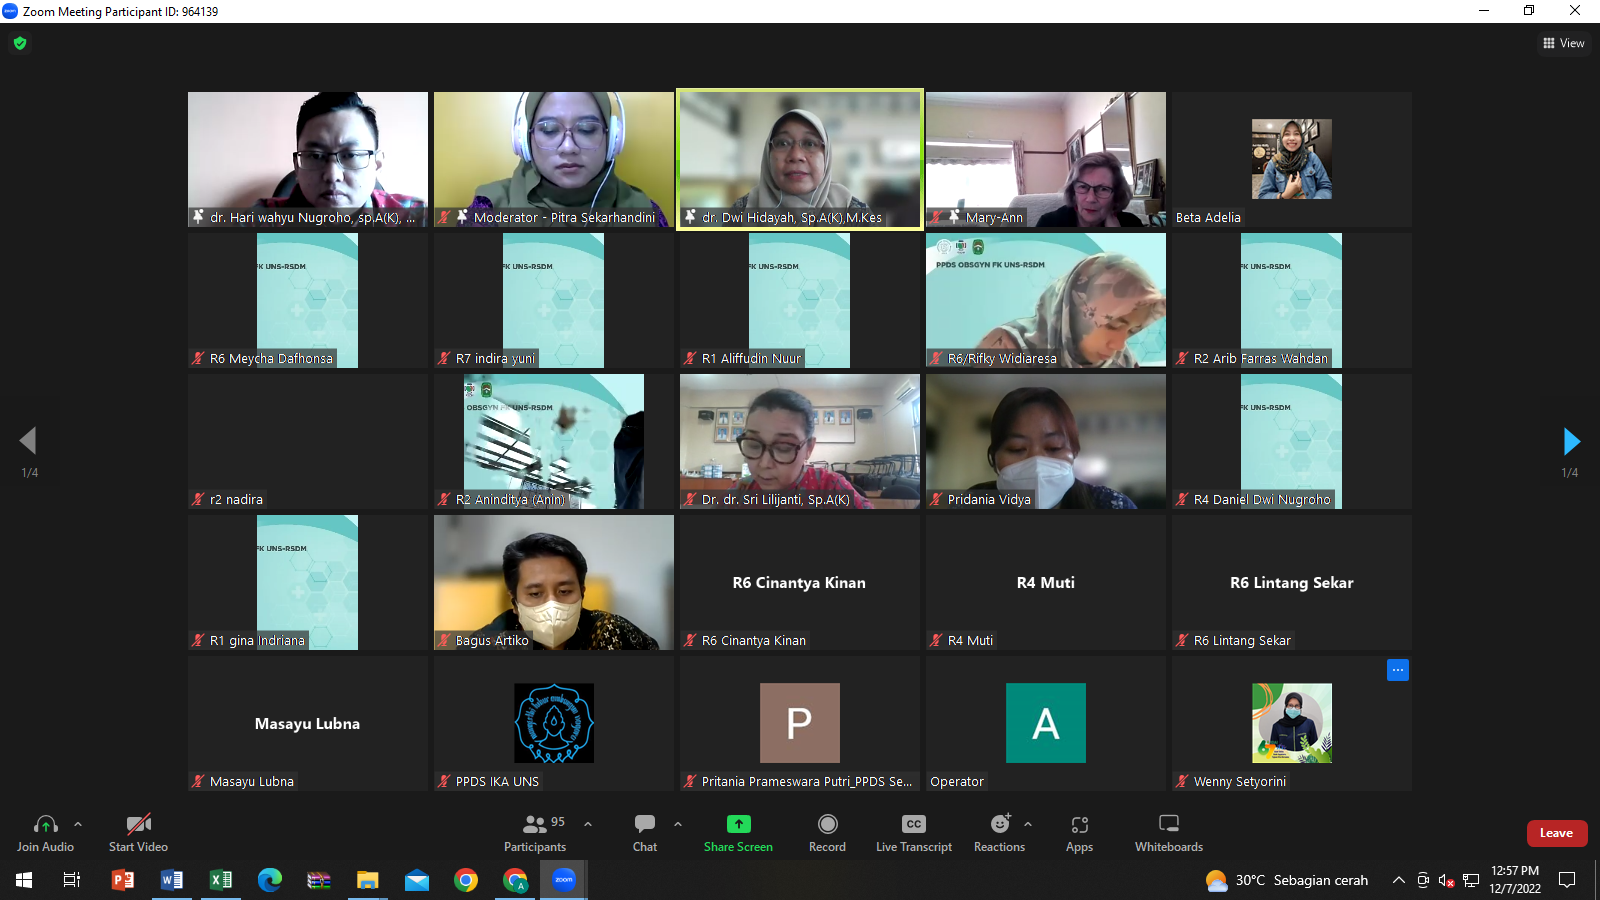
Task: Expand the Participants options caret
Action: pos(588,824)
